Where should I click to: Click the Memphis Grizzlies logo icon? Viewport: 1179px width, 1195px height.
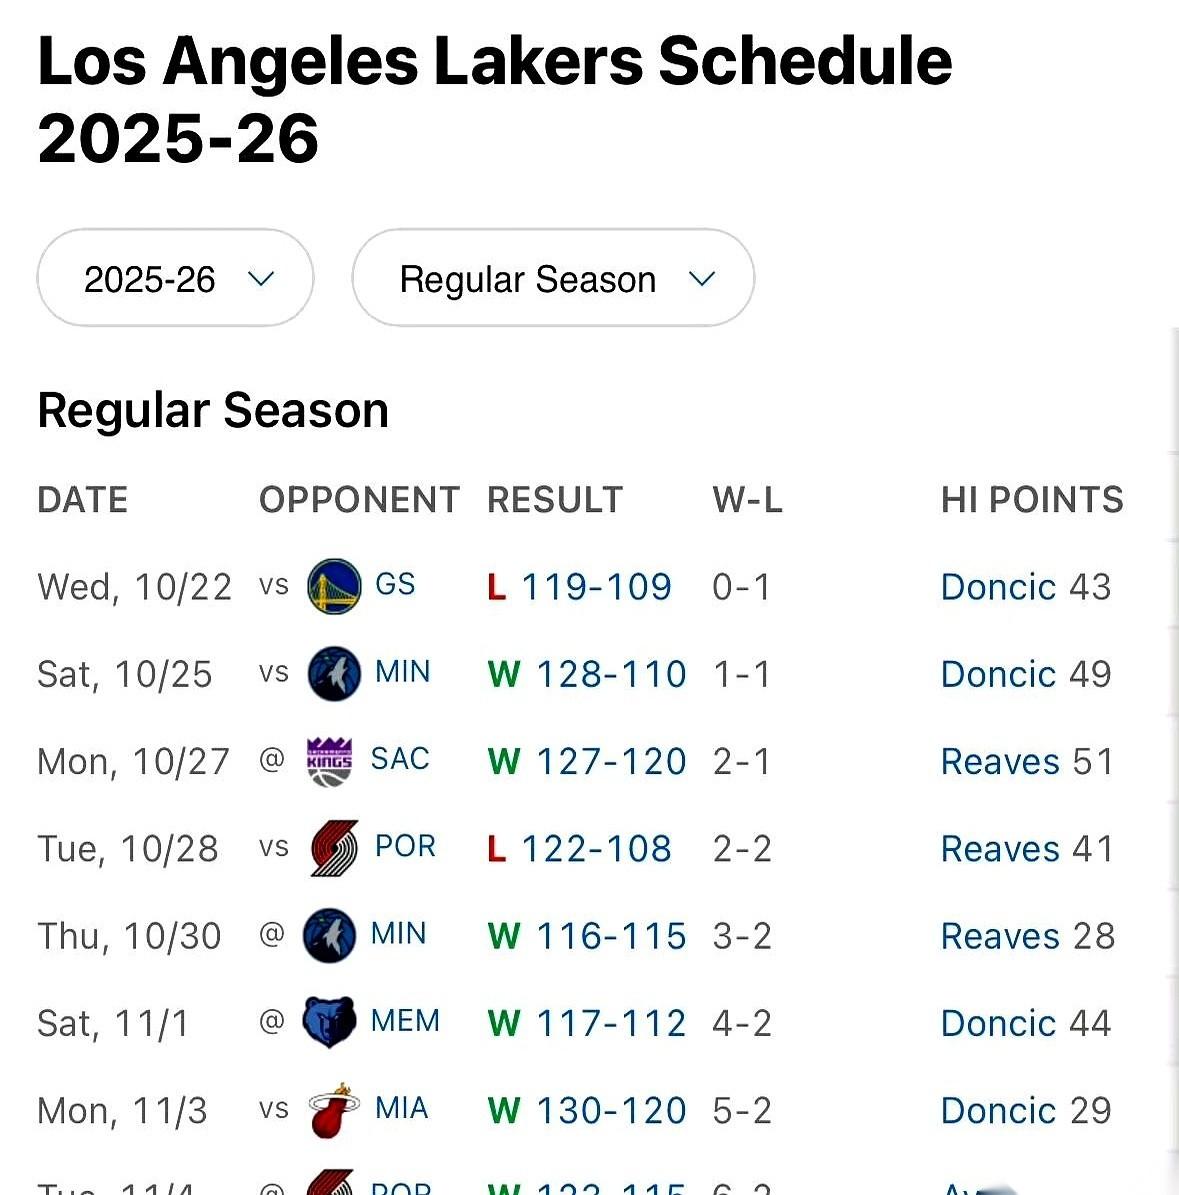[x=329, y=1022]
